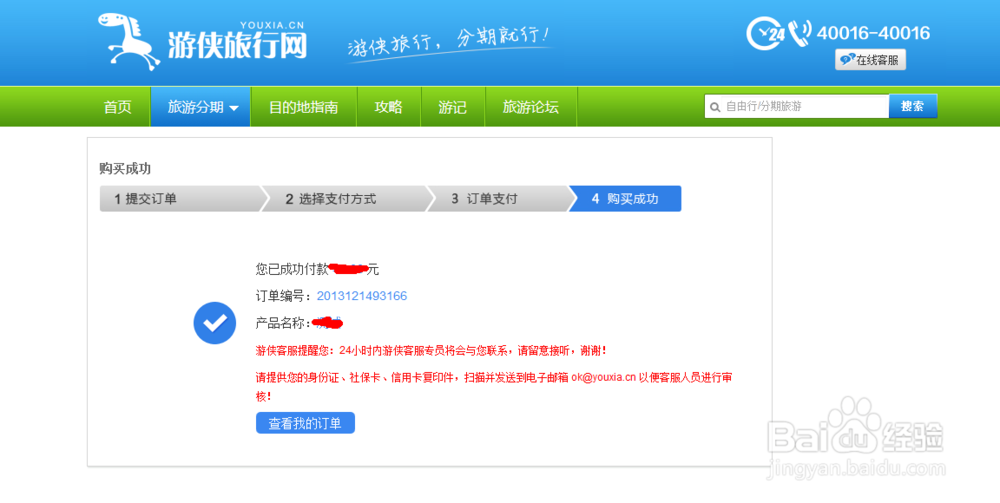1000x503 pixels.
Task: Select step 1 提交订单
Action: tap(180, 199)
